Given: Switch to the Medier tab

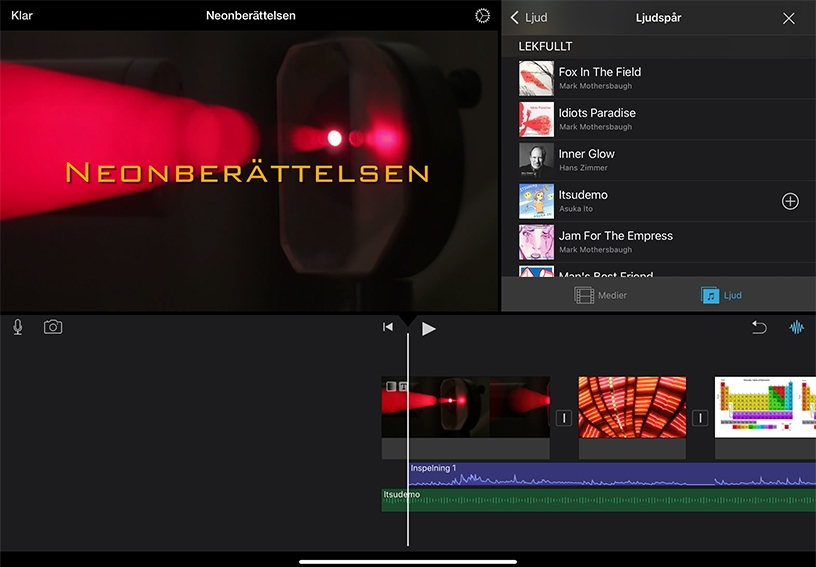Looking at the screenshot, I should 600,295.
